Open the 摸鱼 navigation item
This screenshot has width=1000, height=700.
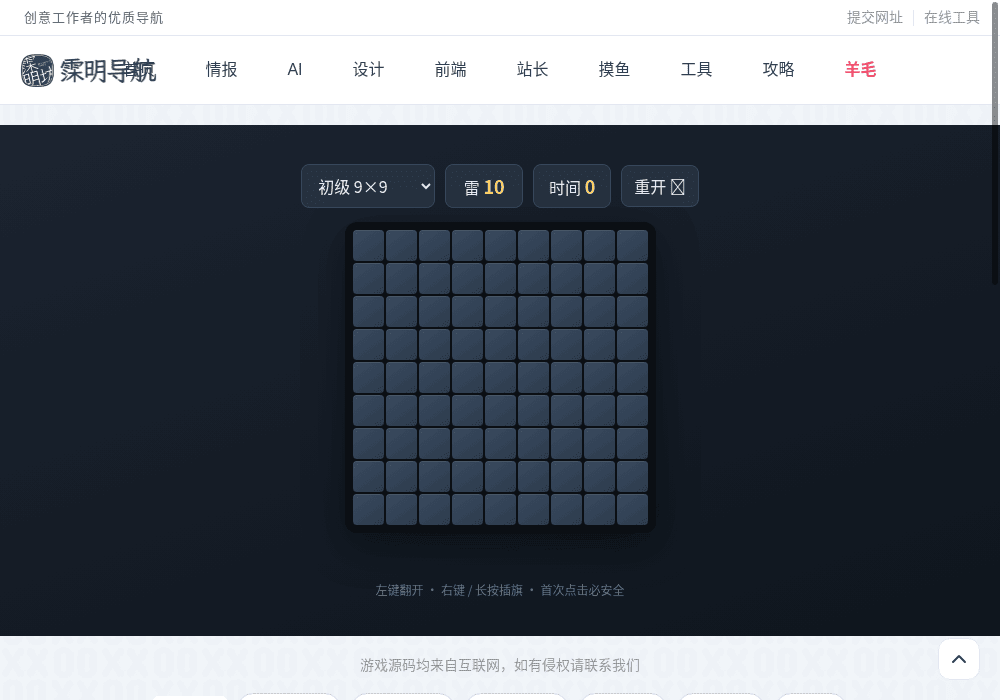pos(614,69)
